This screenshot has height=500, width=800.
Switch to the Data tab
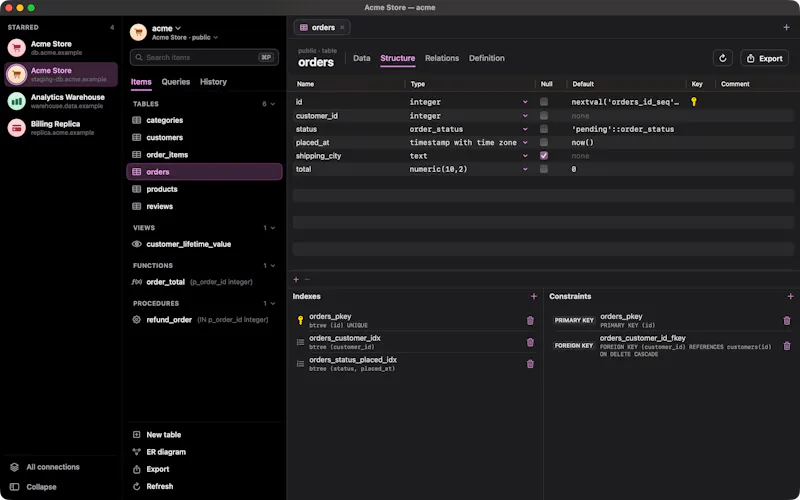[362, 58]
